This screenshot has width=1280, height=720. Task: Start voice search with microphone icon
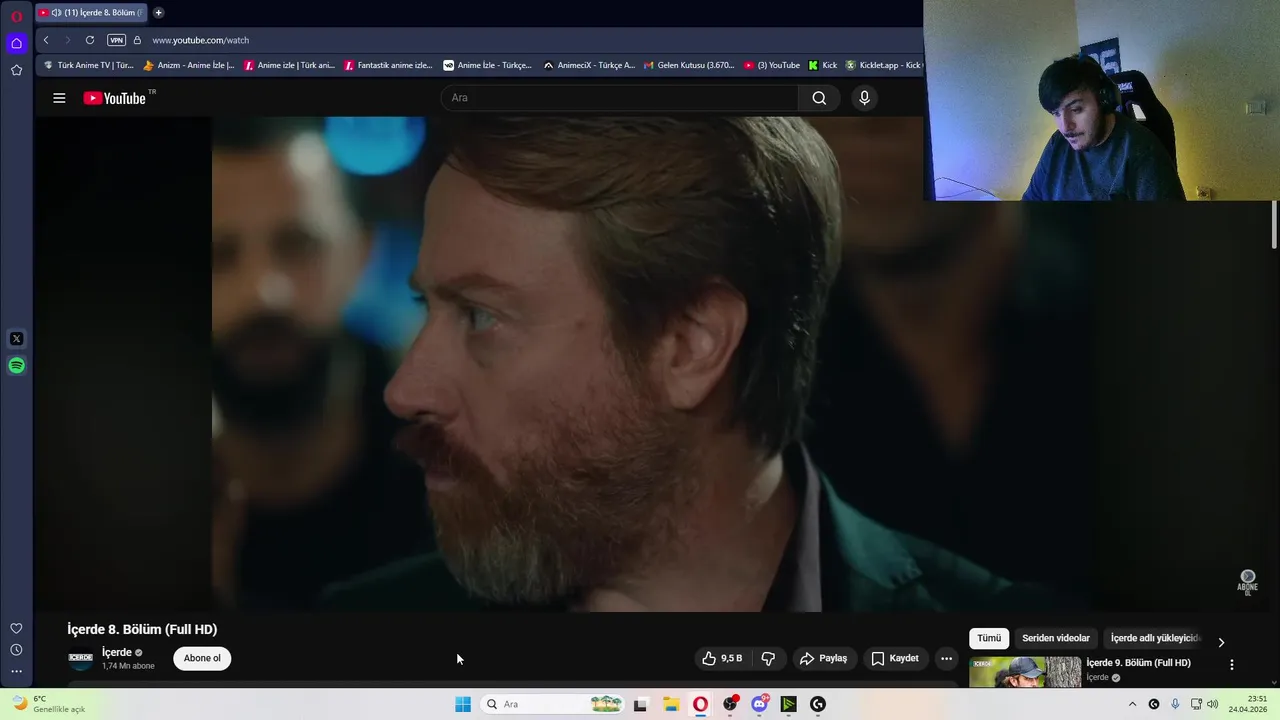[865, 98]
